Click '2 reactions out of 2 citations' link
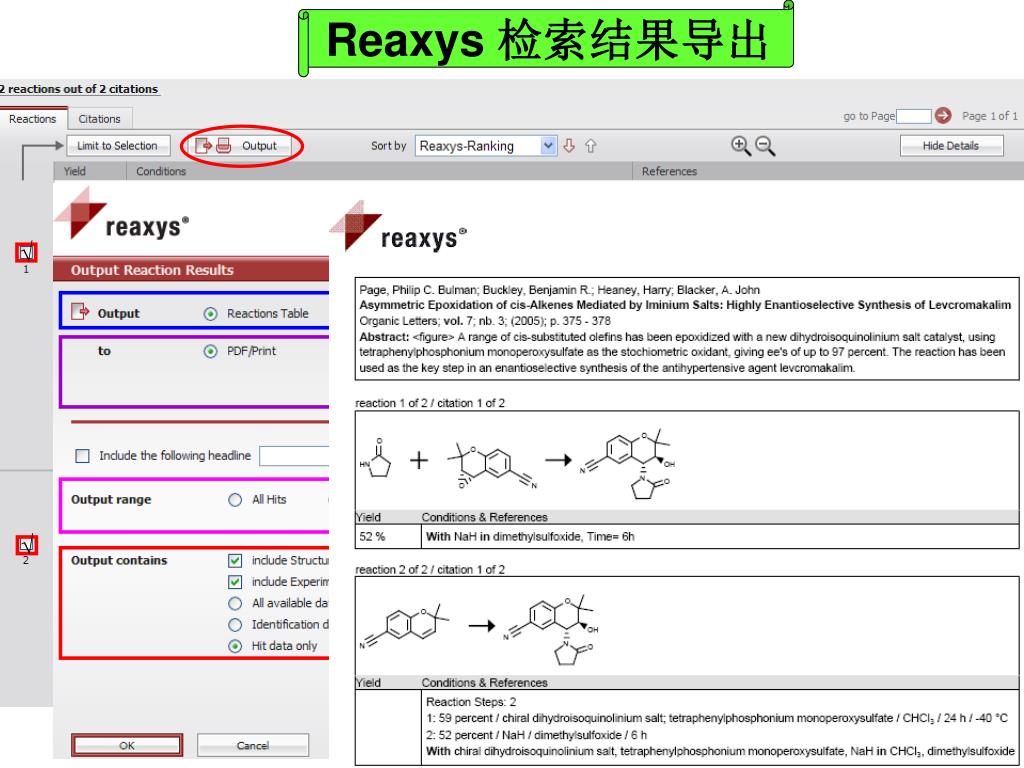This screenshot has height=768, width=1024. click(79, 89)
